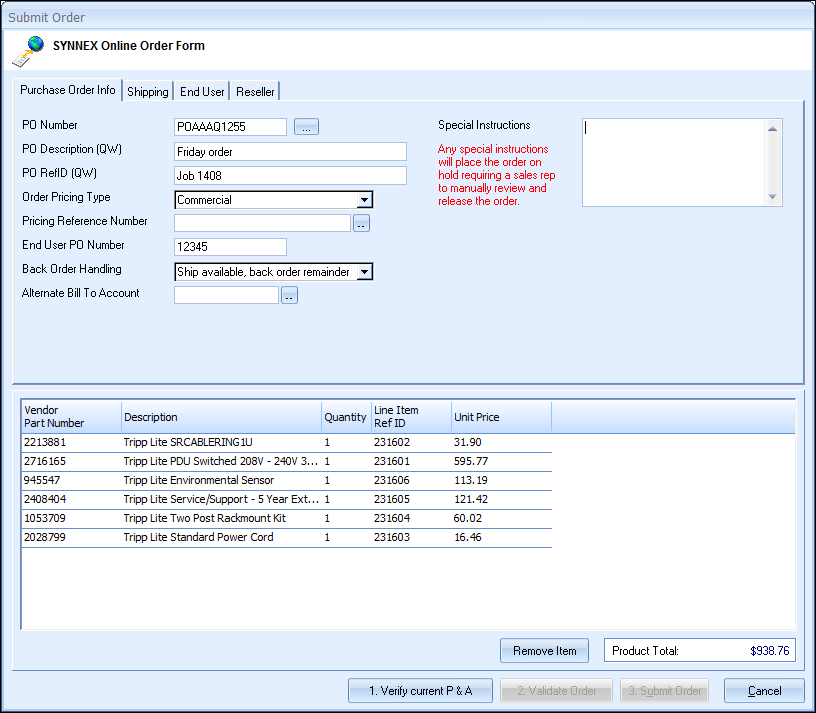Open the Pricing Reference Number lookup button
Image resolution: width=816 pixels, height=713 pixels.
pyautogui.click(x=361, y=224)
